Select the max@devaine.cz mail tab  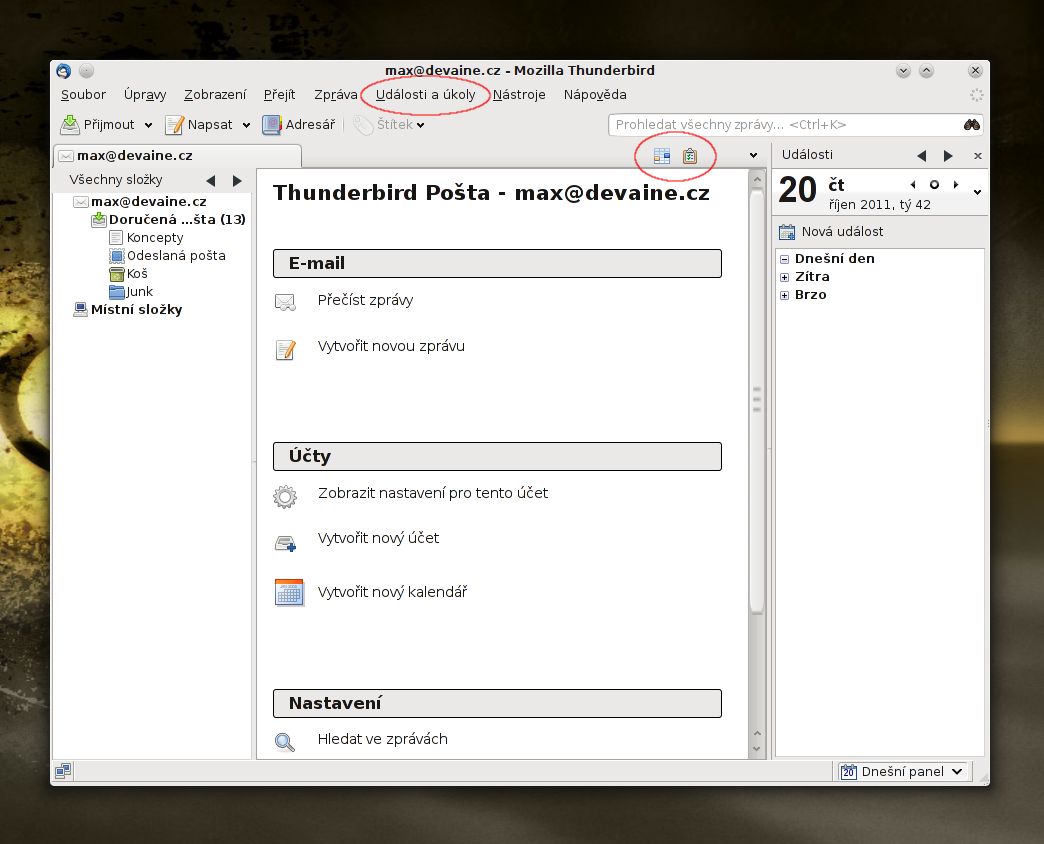(x=177, y=156)
